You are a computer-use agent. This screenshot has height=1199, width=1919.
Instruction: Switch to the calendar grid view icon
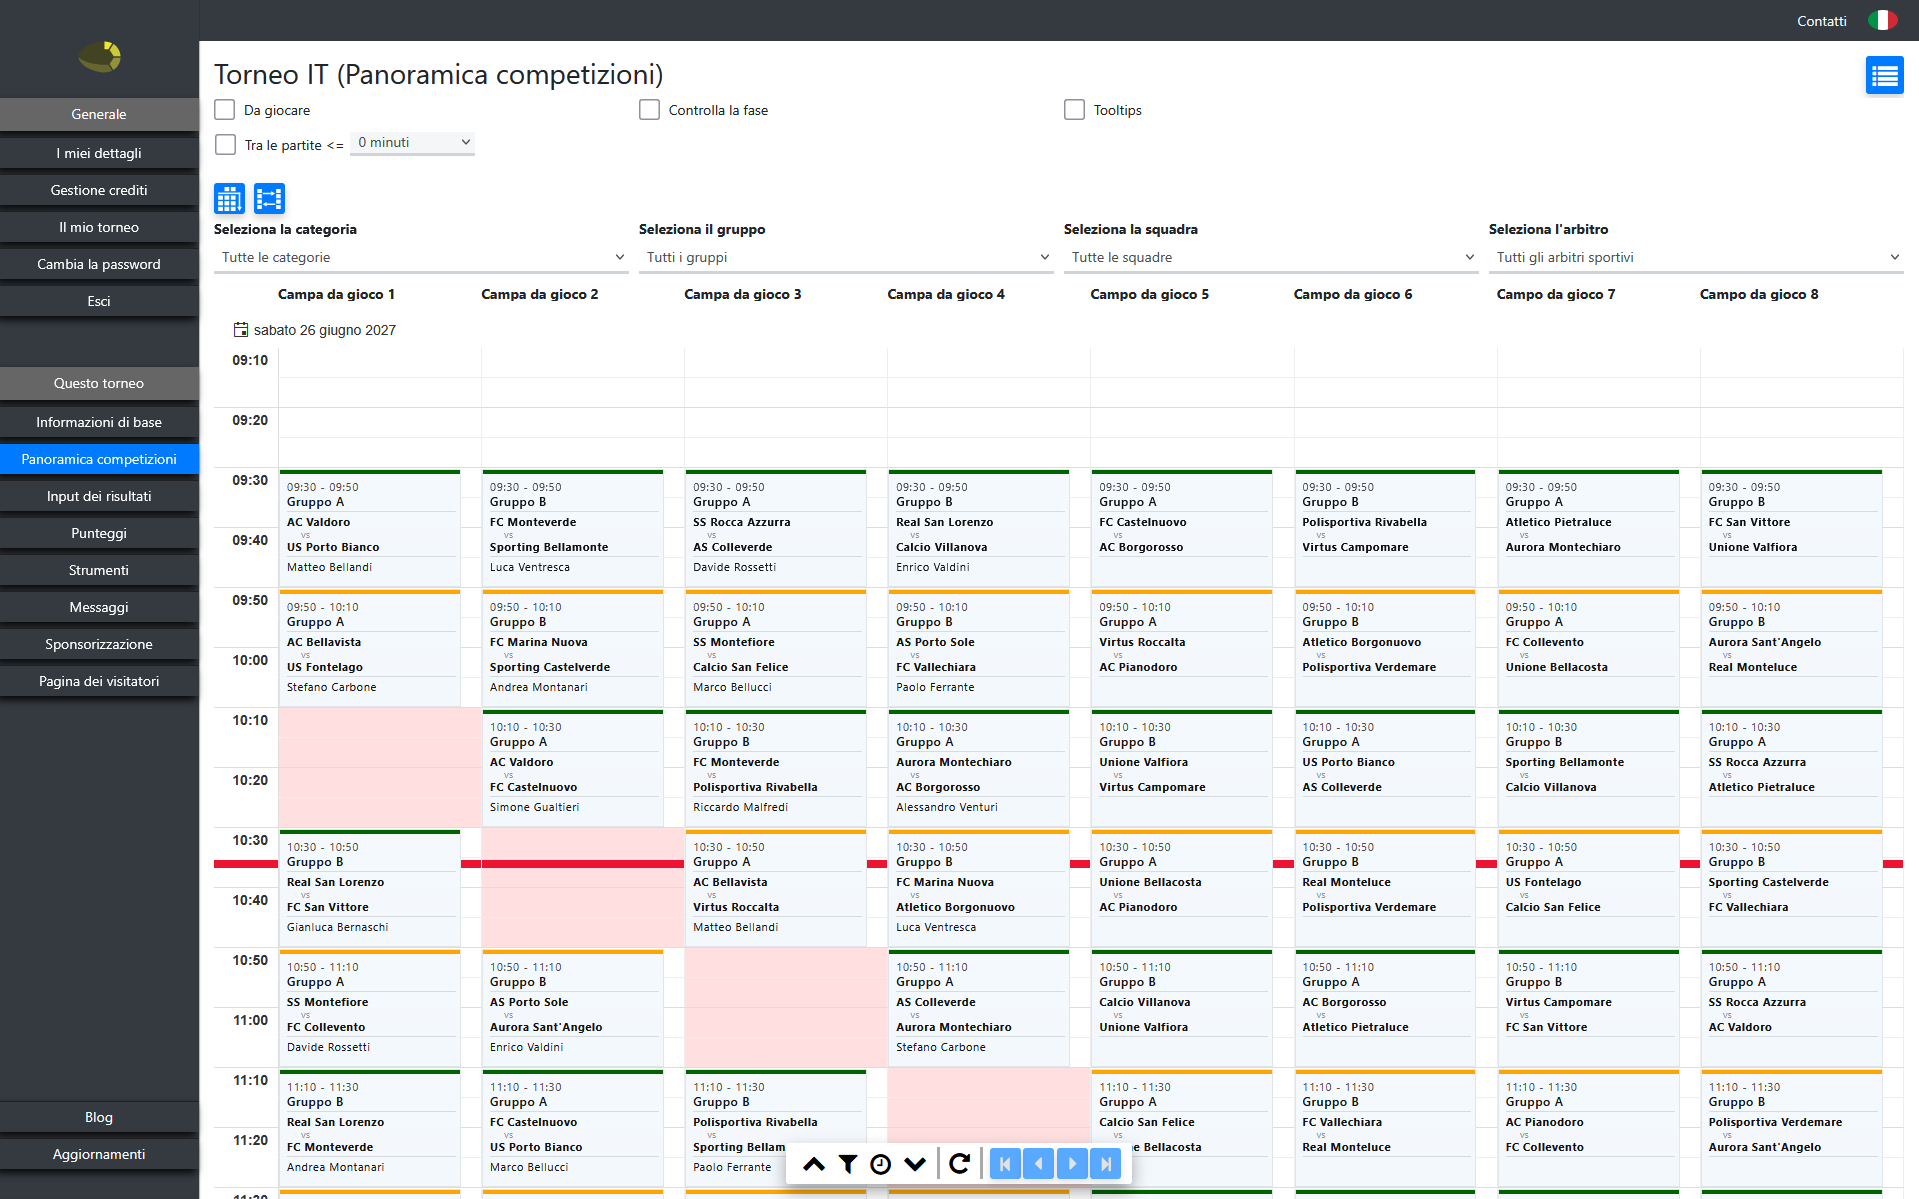coord(229,199)
